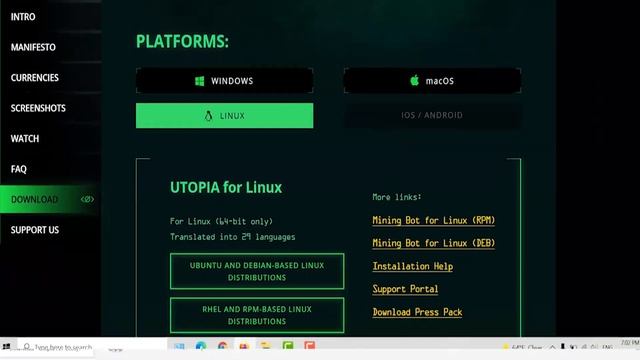Open the CURRENCIES sidebar section
640x360 pixels.
click(x=35, y=78)
